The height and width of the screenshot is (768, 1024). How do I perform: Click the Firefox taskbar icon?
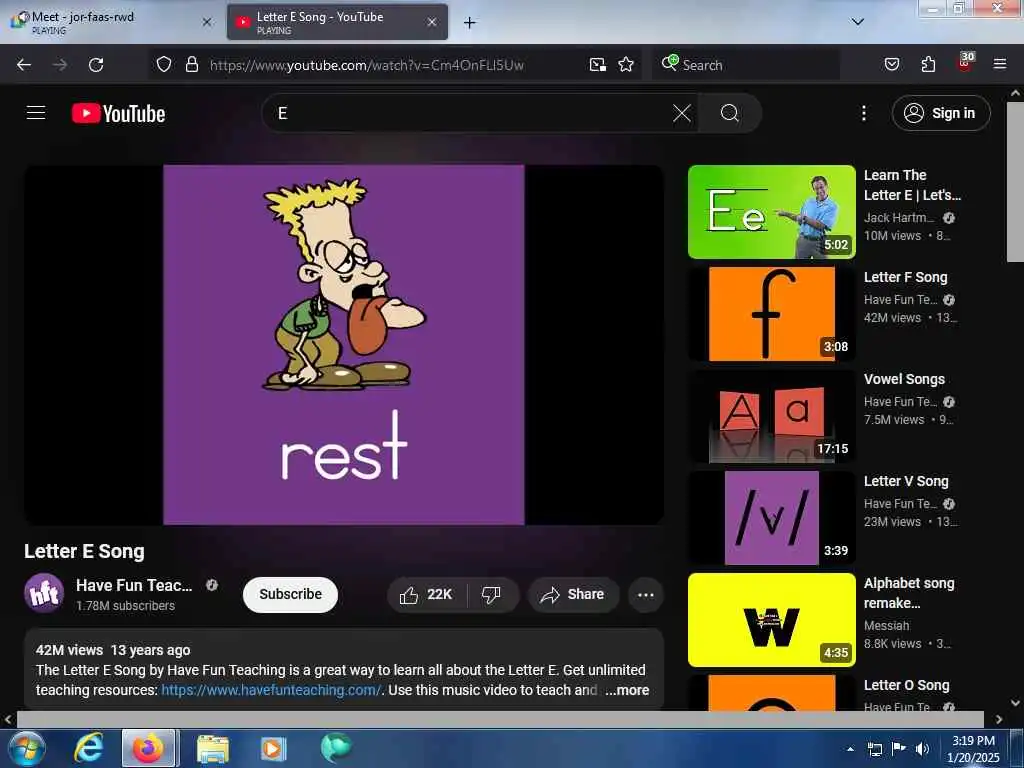(148, 748)
